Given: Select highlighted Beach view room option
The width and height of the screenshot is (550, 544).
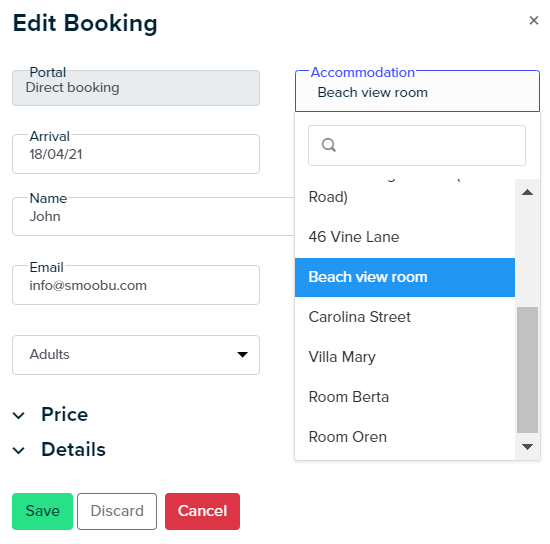Looking at the screenshot, I should (x=405, y=277).
